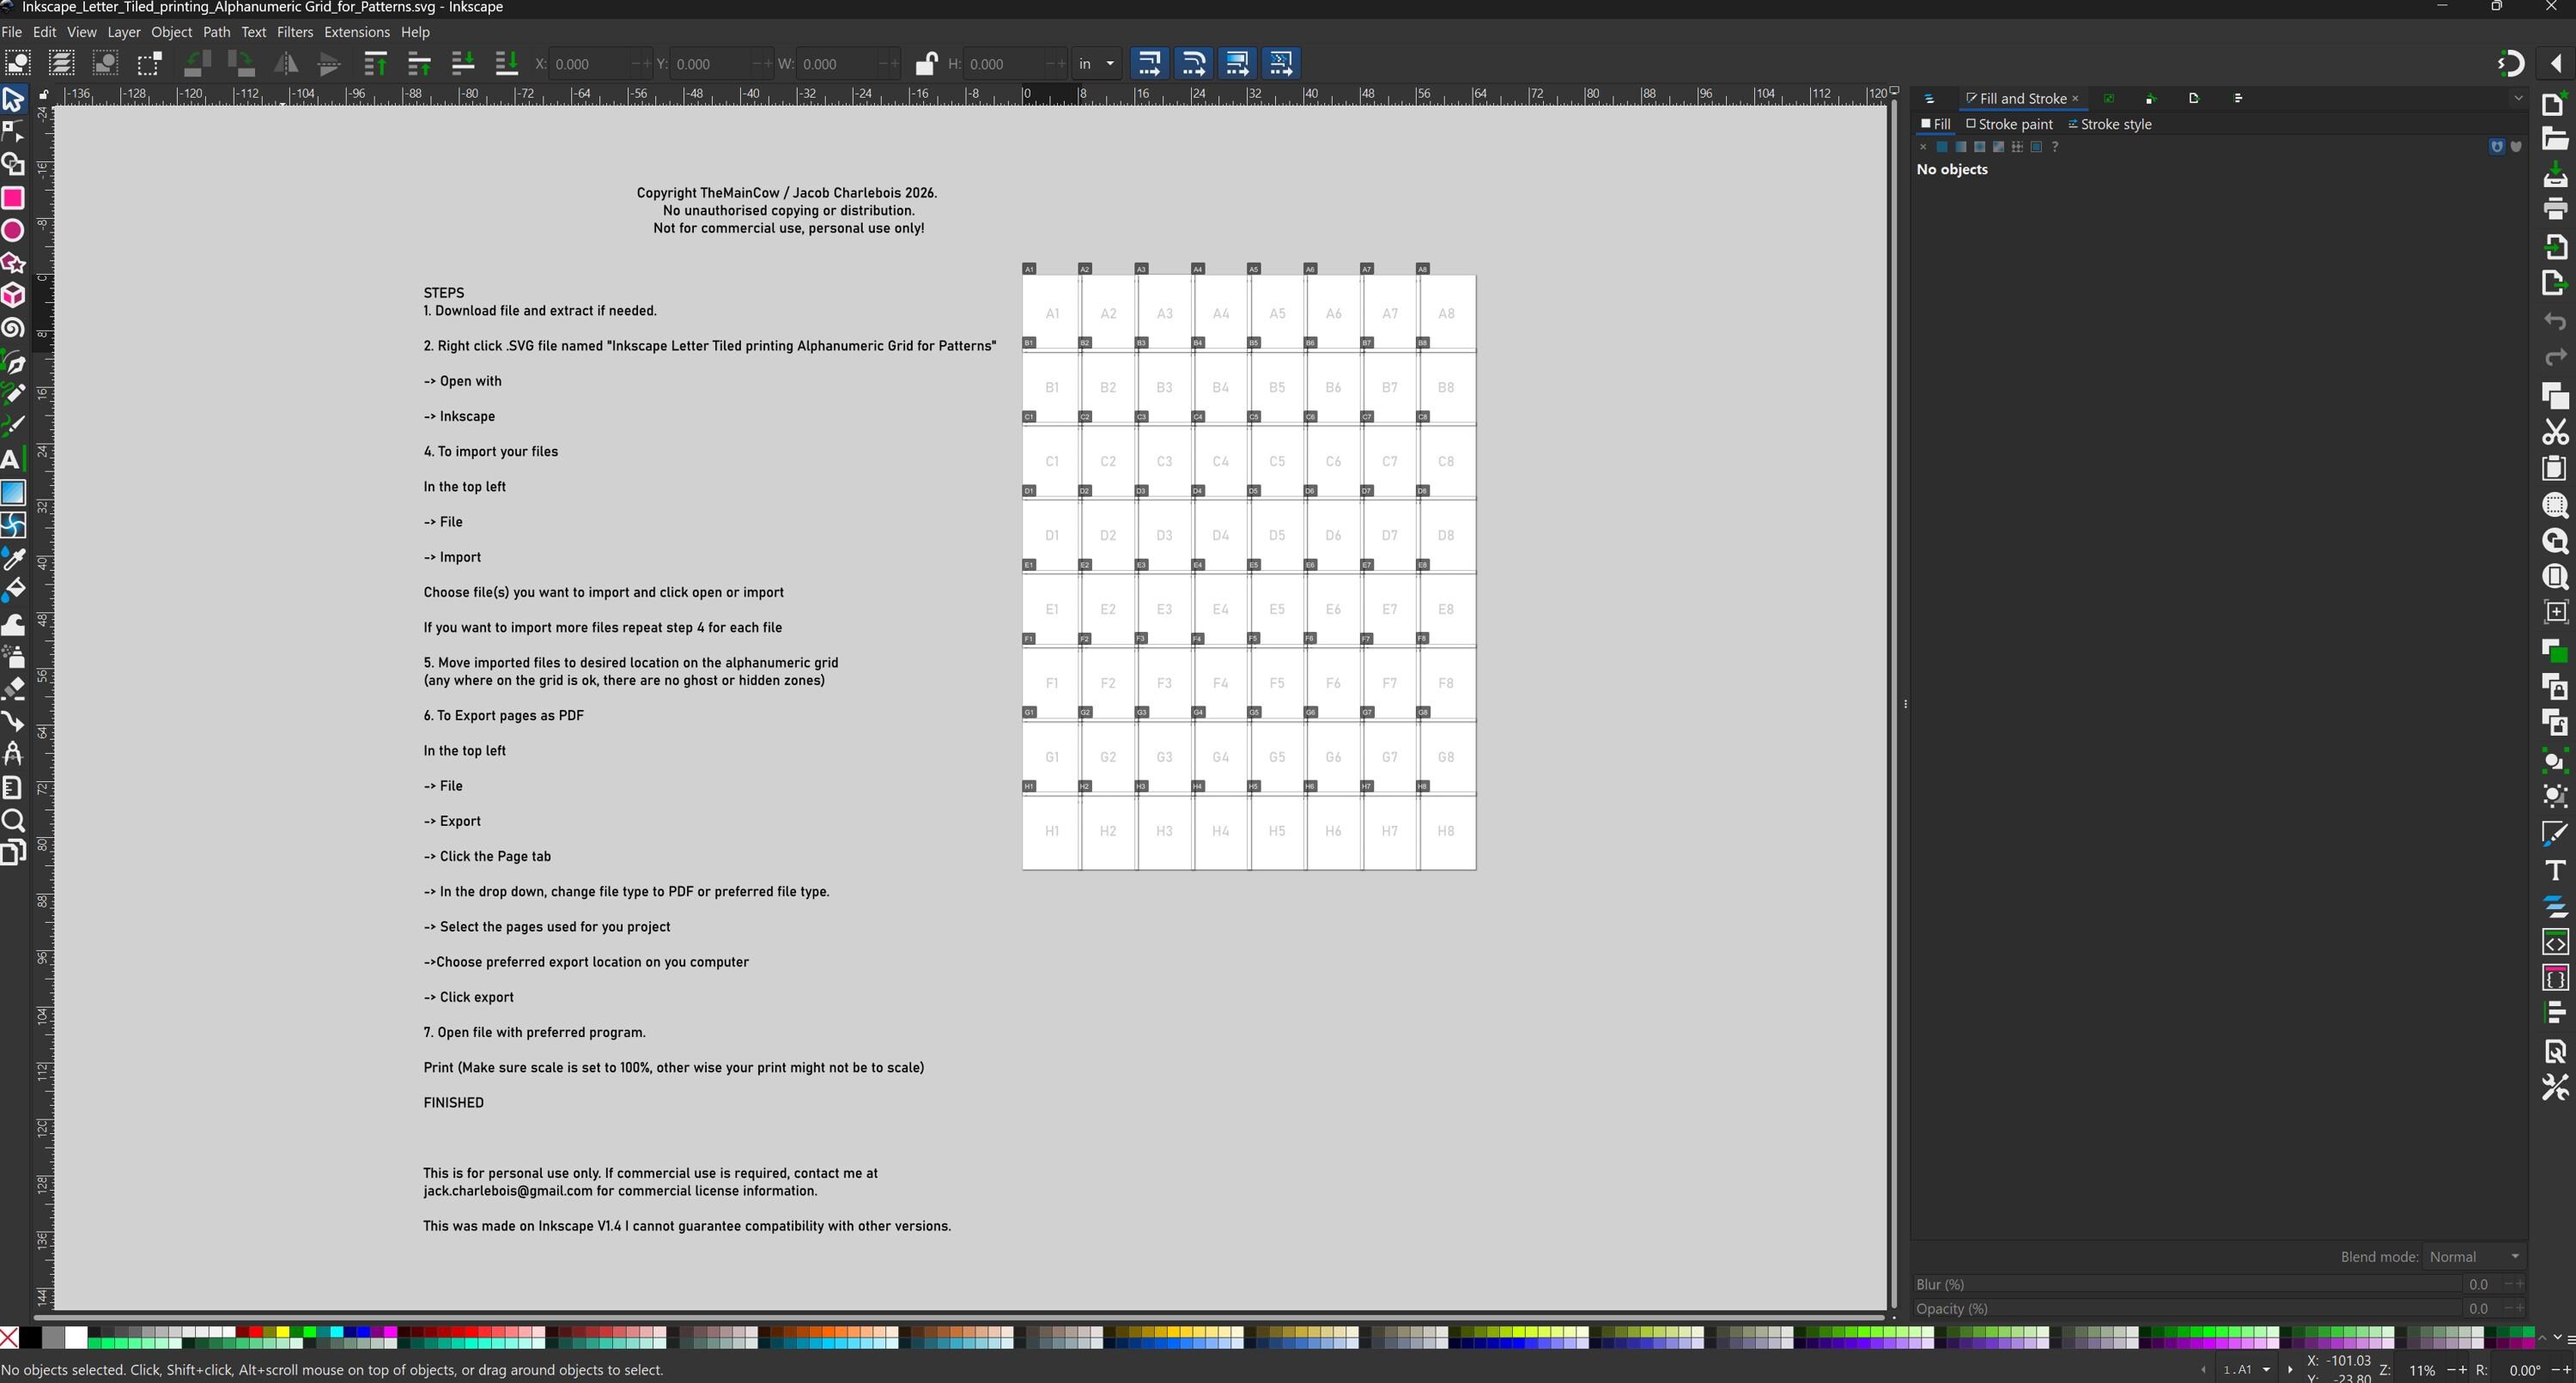This screenshot has width=2576, height=1383.
Task: Select the Spiral tool
Action: 13,329
